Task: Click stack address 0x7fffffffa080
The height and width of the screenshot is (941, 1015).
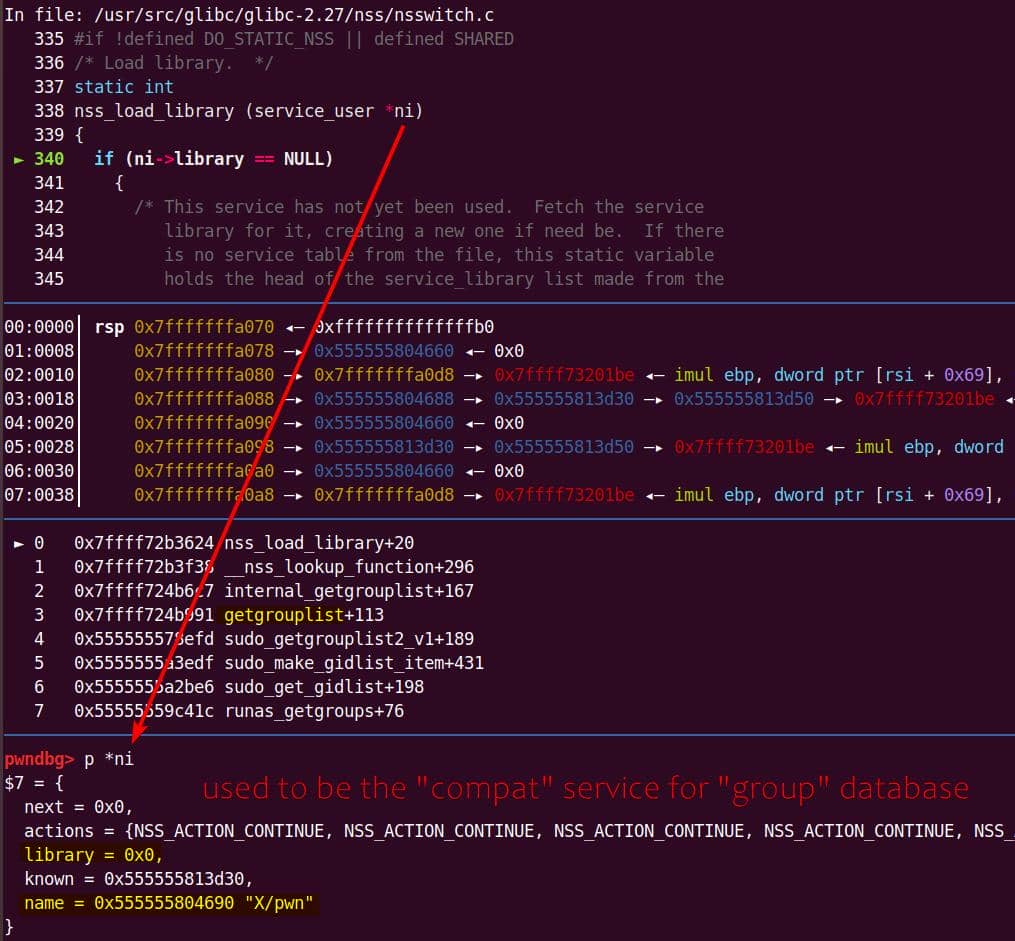Action: [204, 375]
